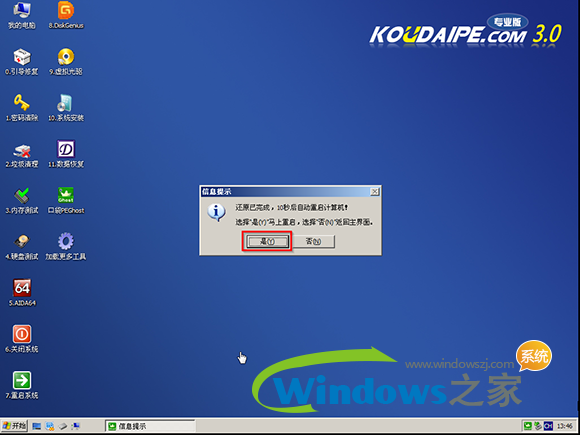This screenshot has height=435, width=580.
Task: Click the show desktop quick launch icon
Action: [36, 426]
